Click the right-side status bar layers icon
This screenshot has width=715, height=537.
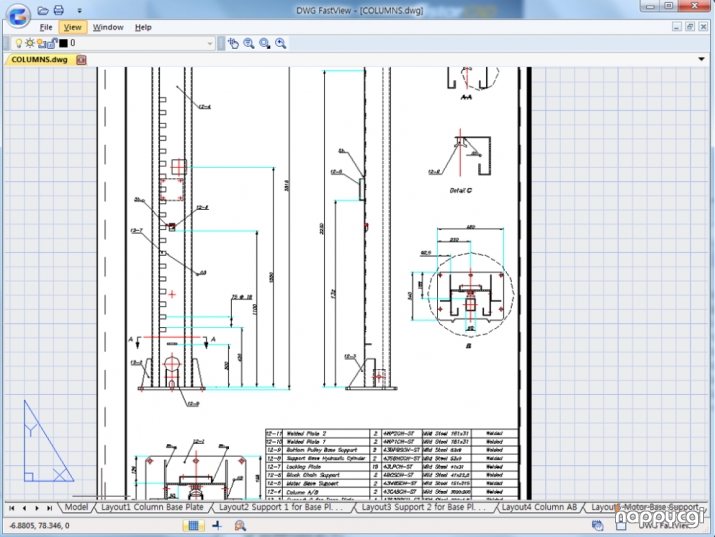[x=597, y=526]
